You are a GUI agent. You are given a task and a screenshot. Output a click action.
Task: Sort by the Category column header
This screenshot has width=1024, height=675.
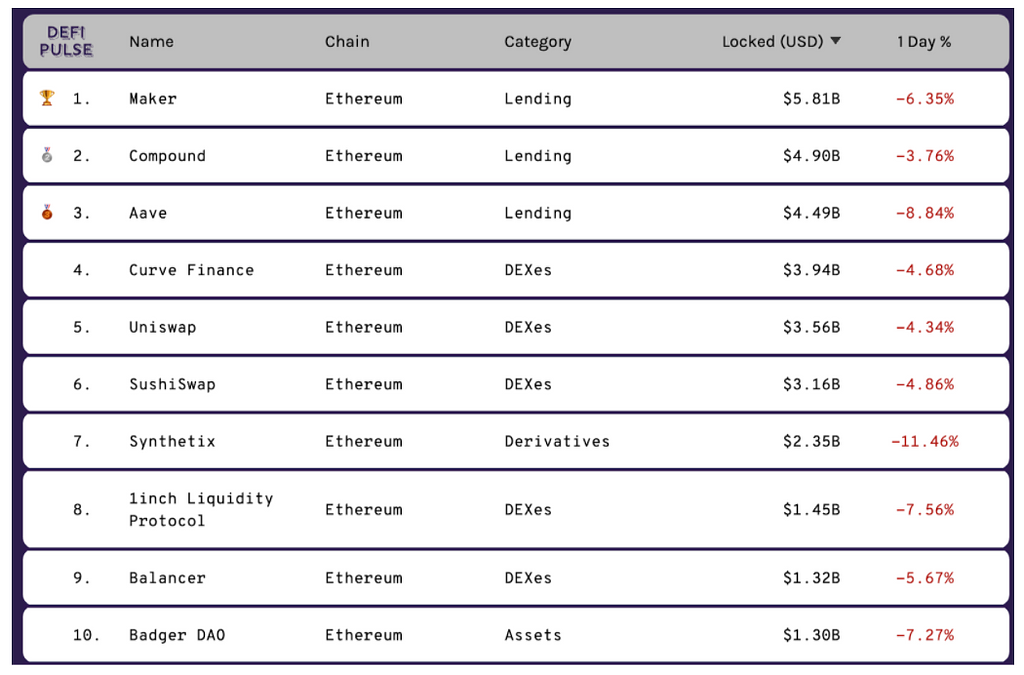[538, 42]
